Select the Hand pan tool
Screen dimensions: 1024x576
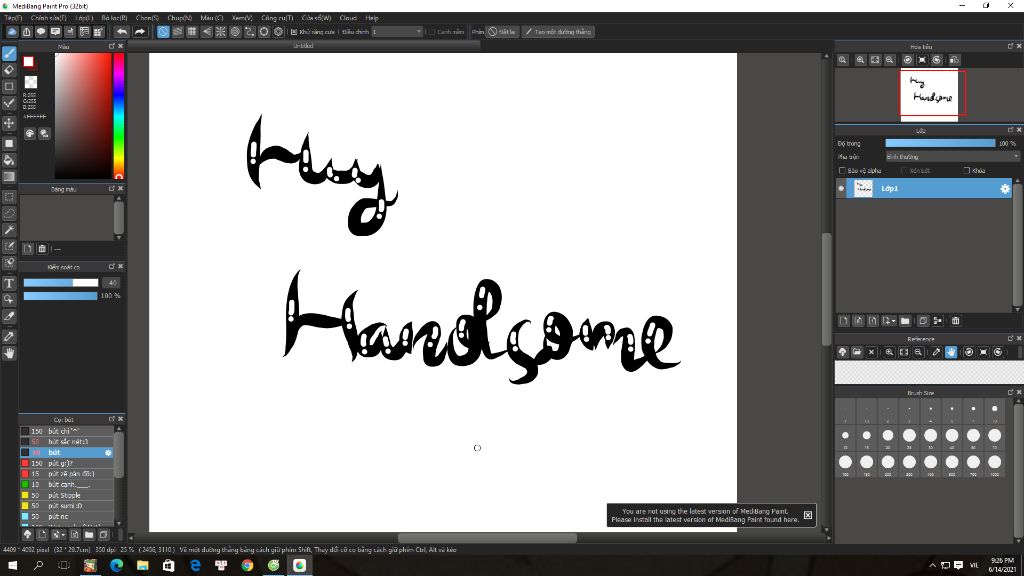click(9, 353)
